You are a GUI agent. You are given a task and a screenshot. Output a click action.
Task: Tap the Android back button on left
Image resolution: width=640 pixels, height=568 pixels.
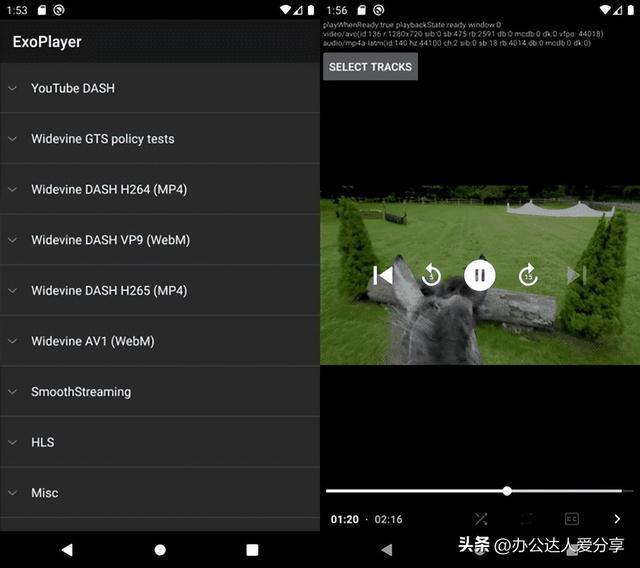click(x=67, y=549)
